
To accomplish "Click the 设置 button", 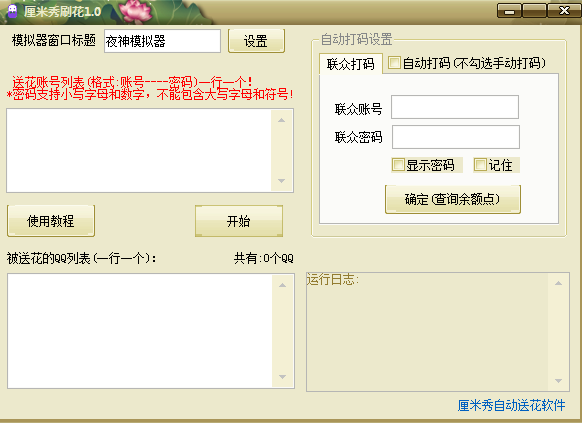I will pos(256,41).
